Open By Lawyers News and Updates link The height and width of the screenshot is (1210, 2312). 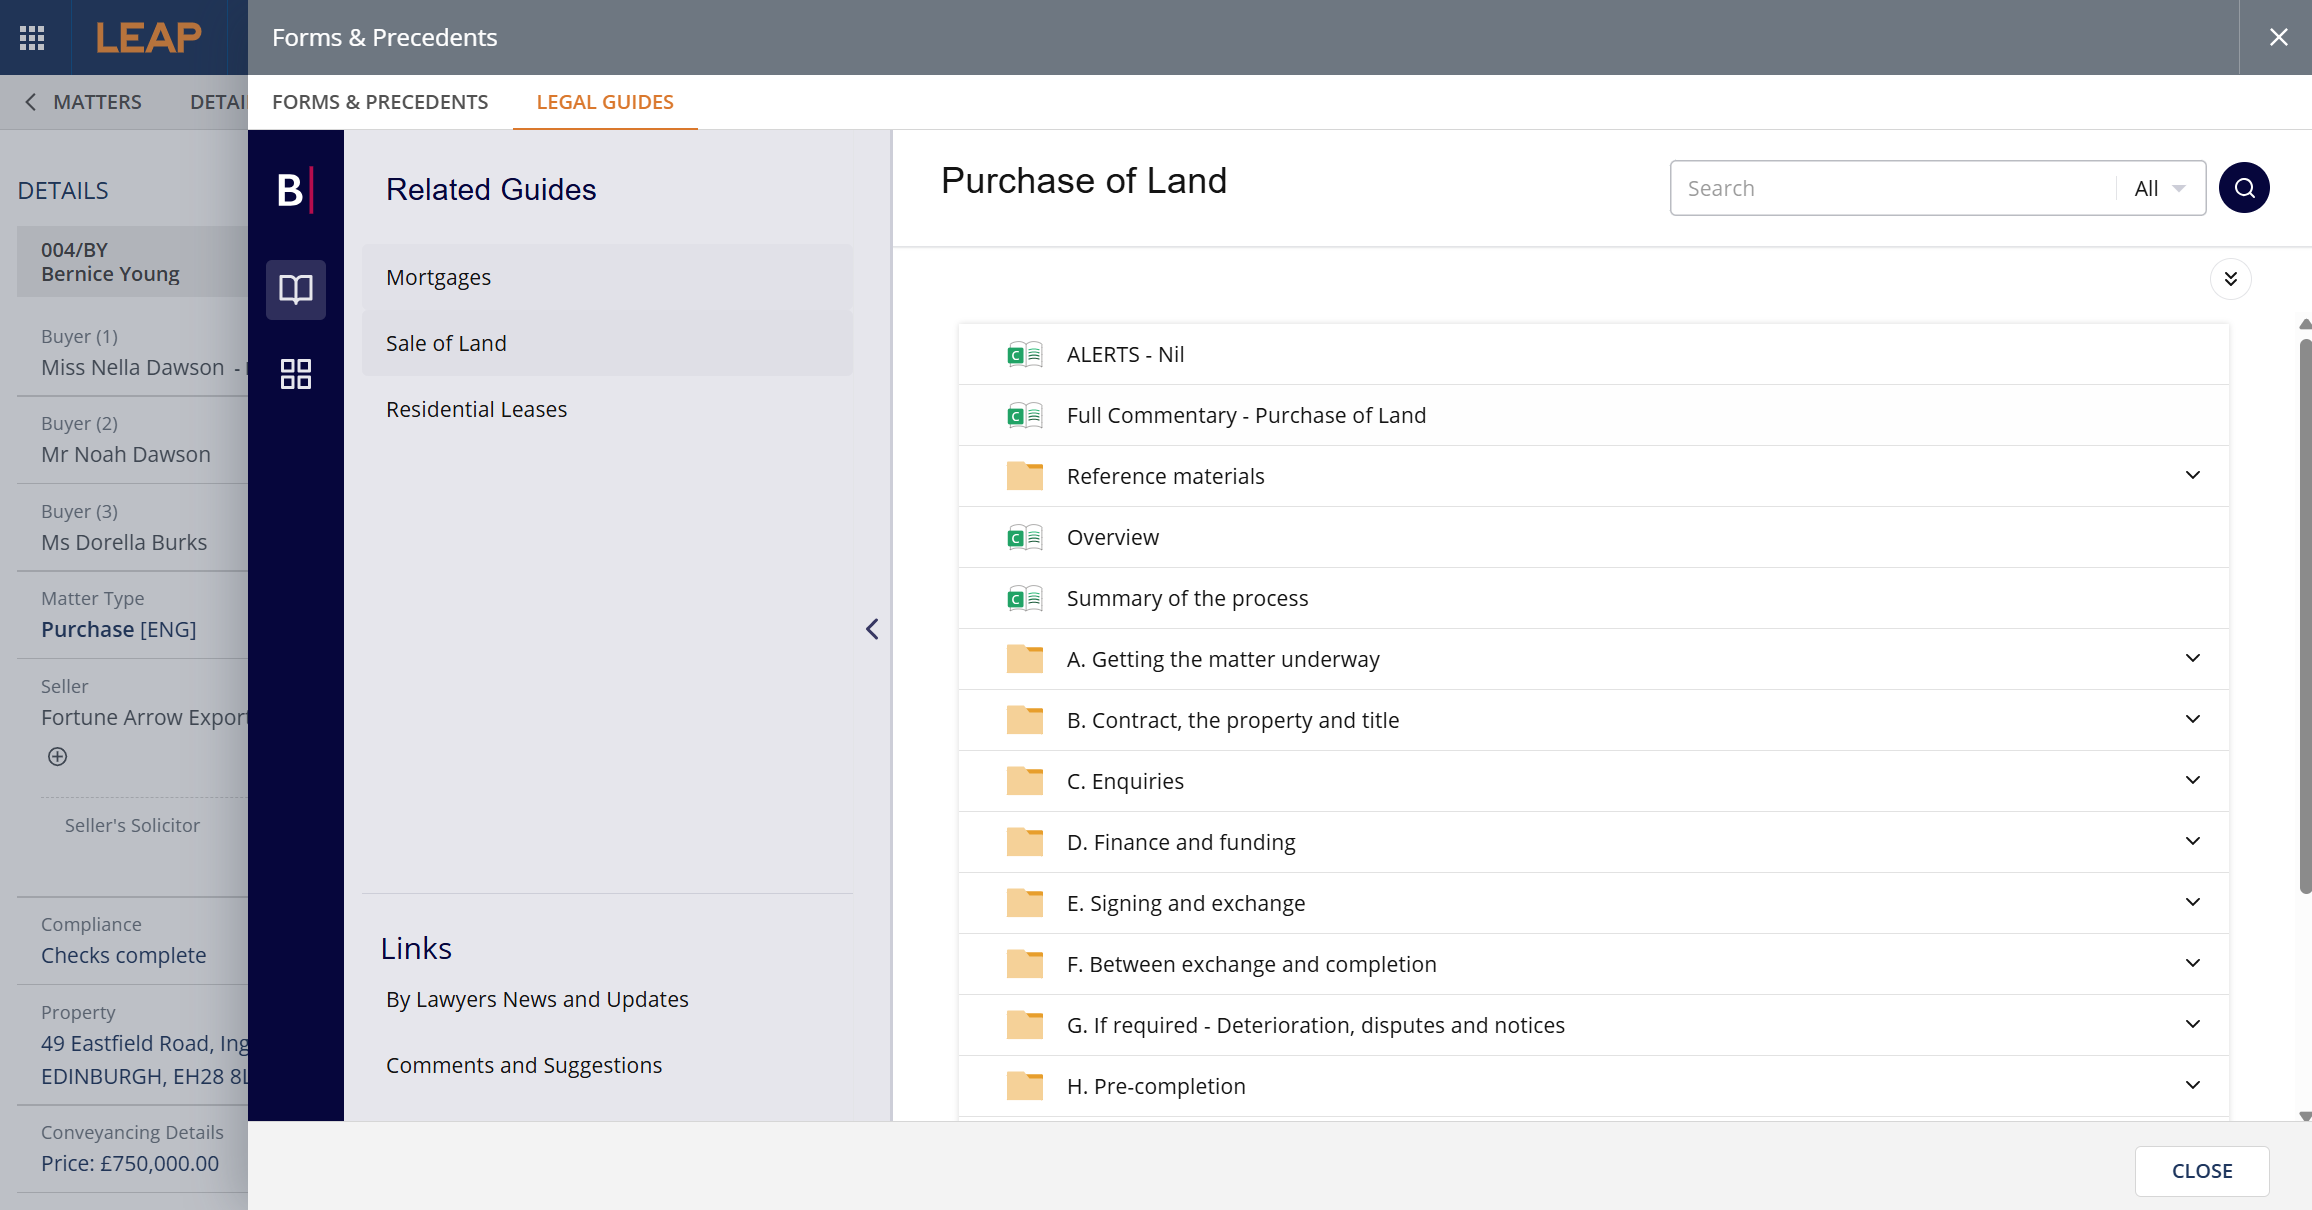click(537, 1000)
